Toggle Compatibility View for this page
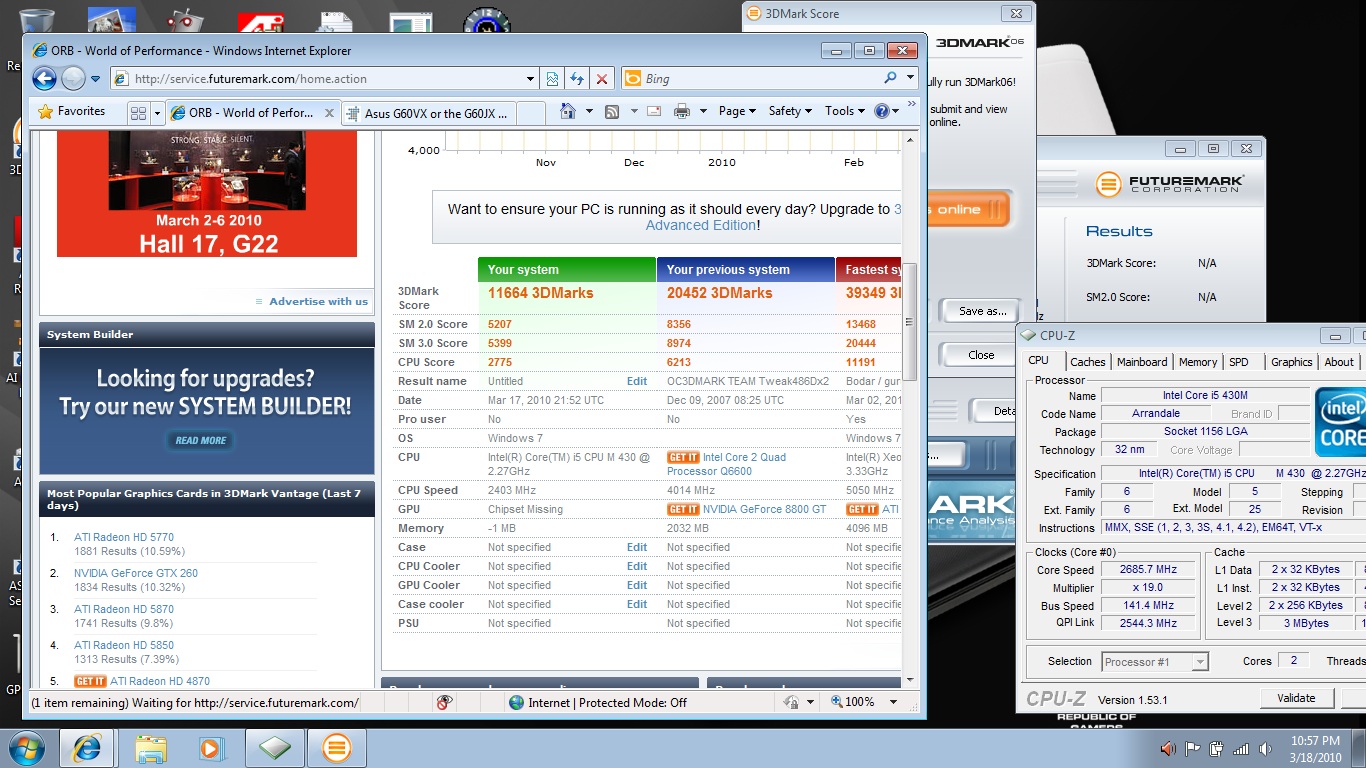The image size is (1366, 768). [552, 79]
